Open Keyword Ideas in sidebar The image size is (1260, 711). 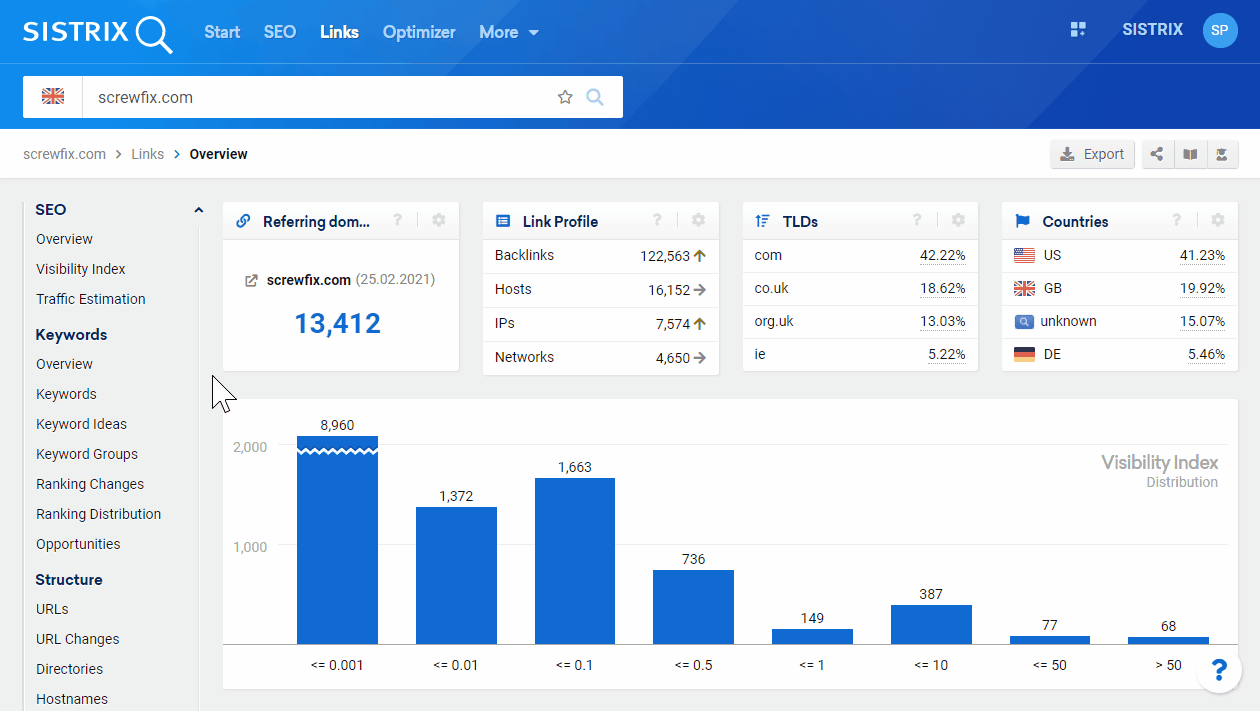click(81, 424)
